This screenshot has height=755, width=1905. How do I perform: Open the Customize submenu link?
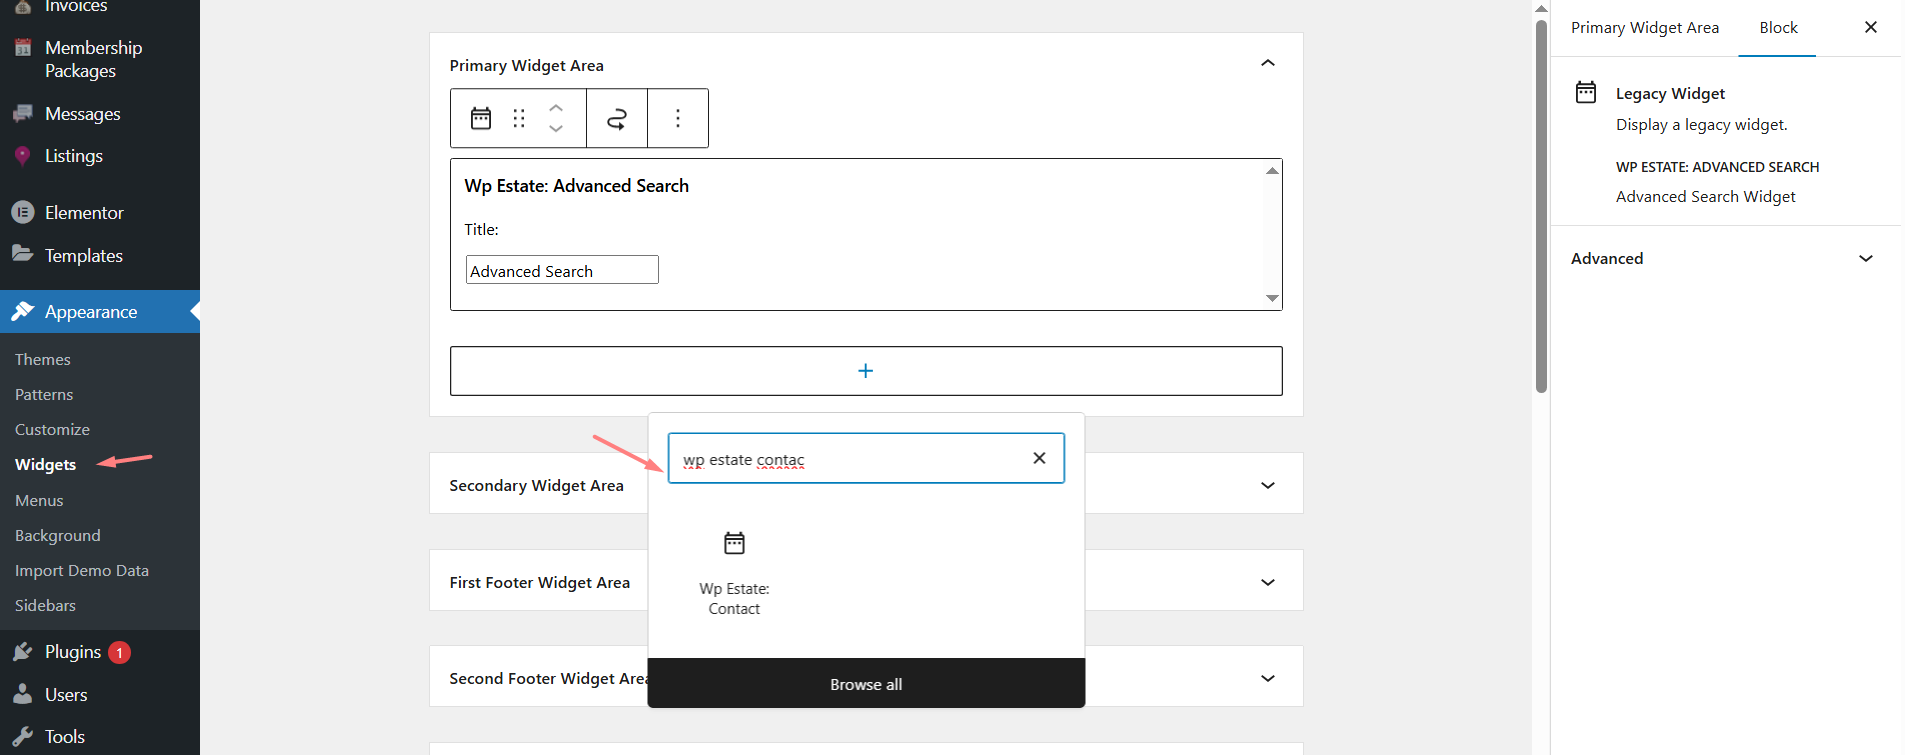(52, 430)
